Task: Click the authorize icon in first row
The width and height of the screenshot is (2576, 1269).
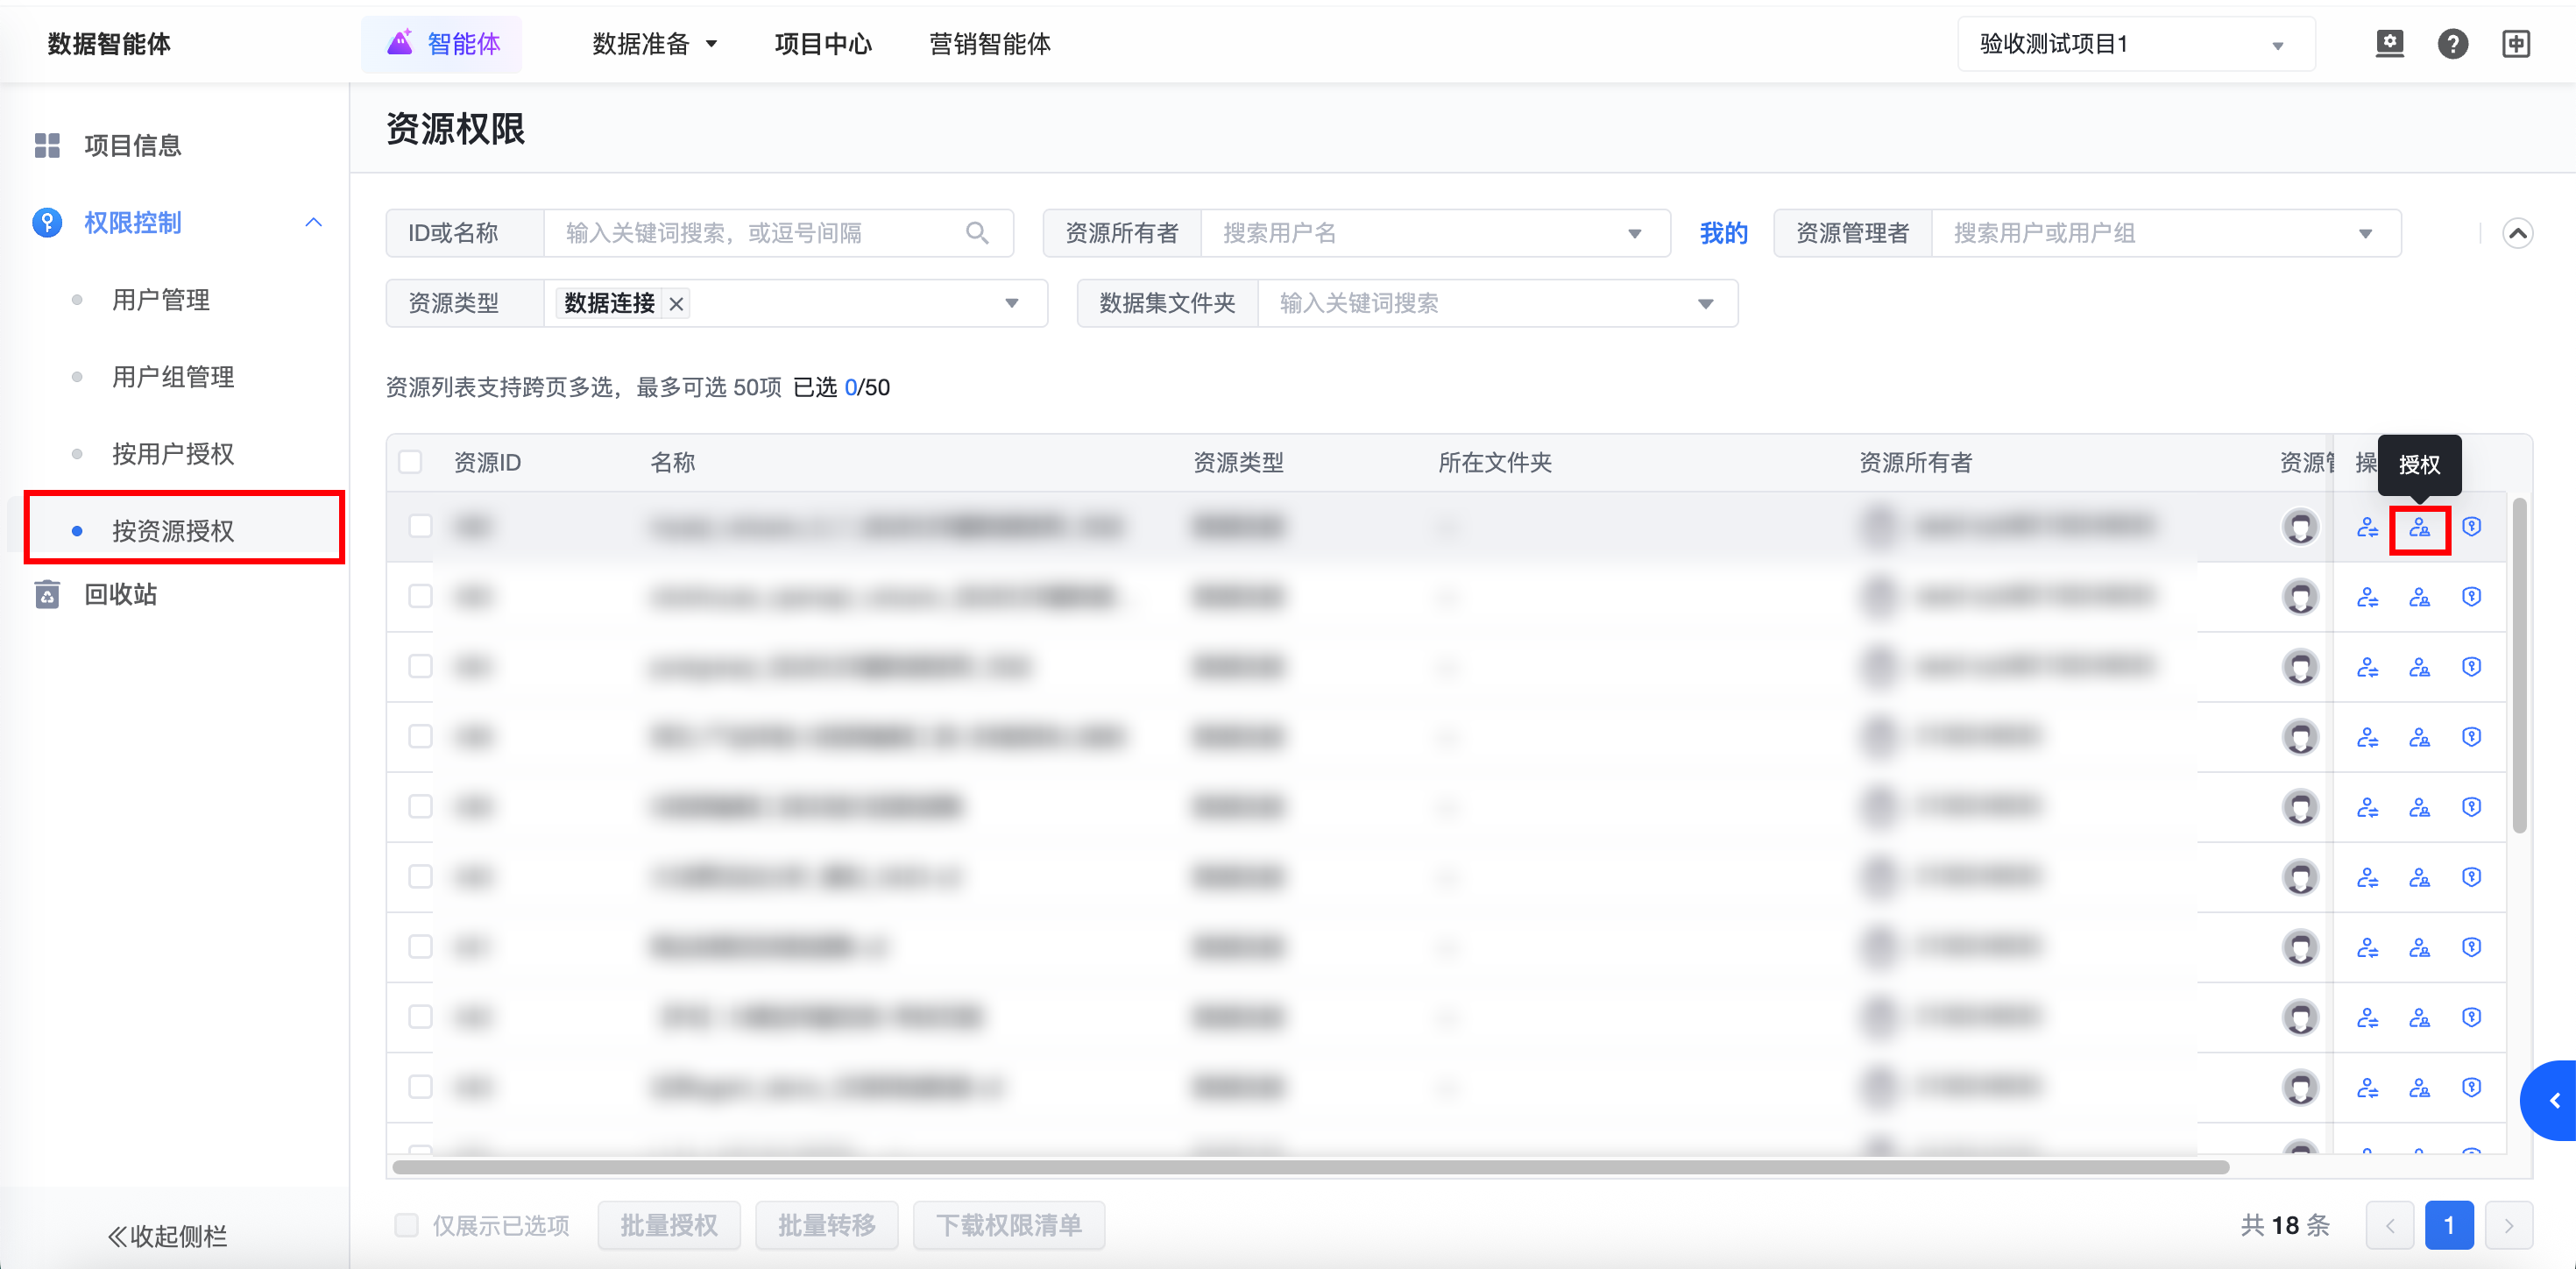Action: point(2419,528)
